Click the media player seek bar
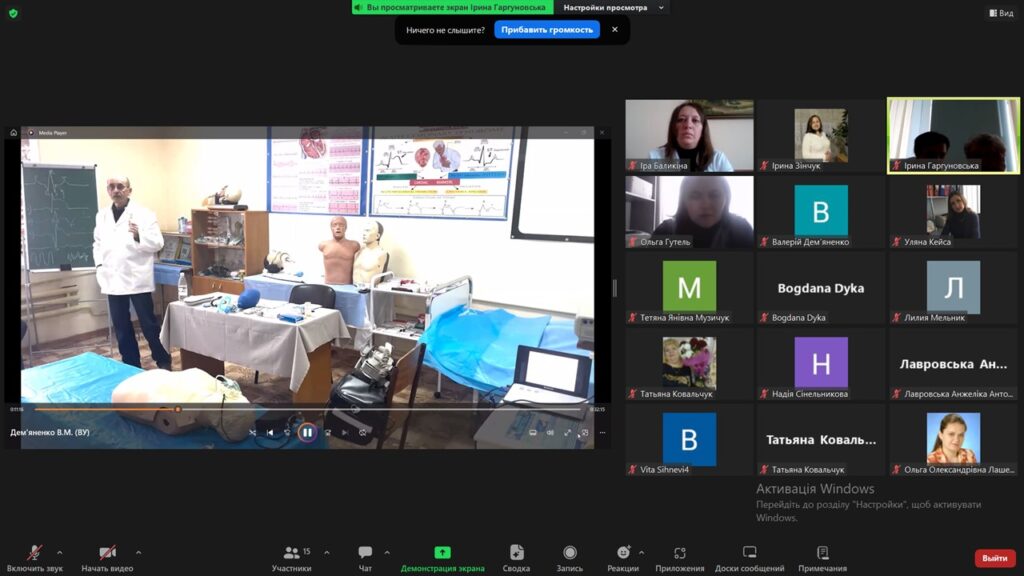The width and height of the screenshot is (1024, 576). pos(300,409)
